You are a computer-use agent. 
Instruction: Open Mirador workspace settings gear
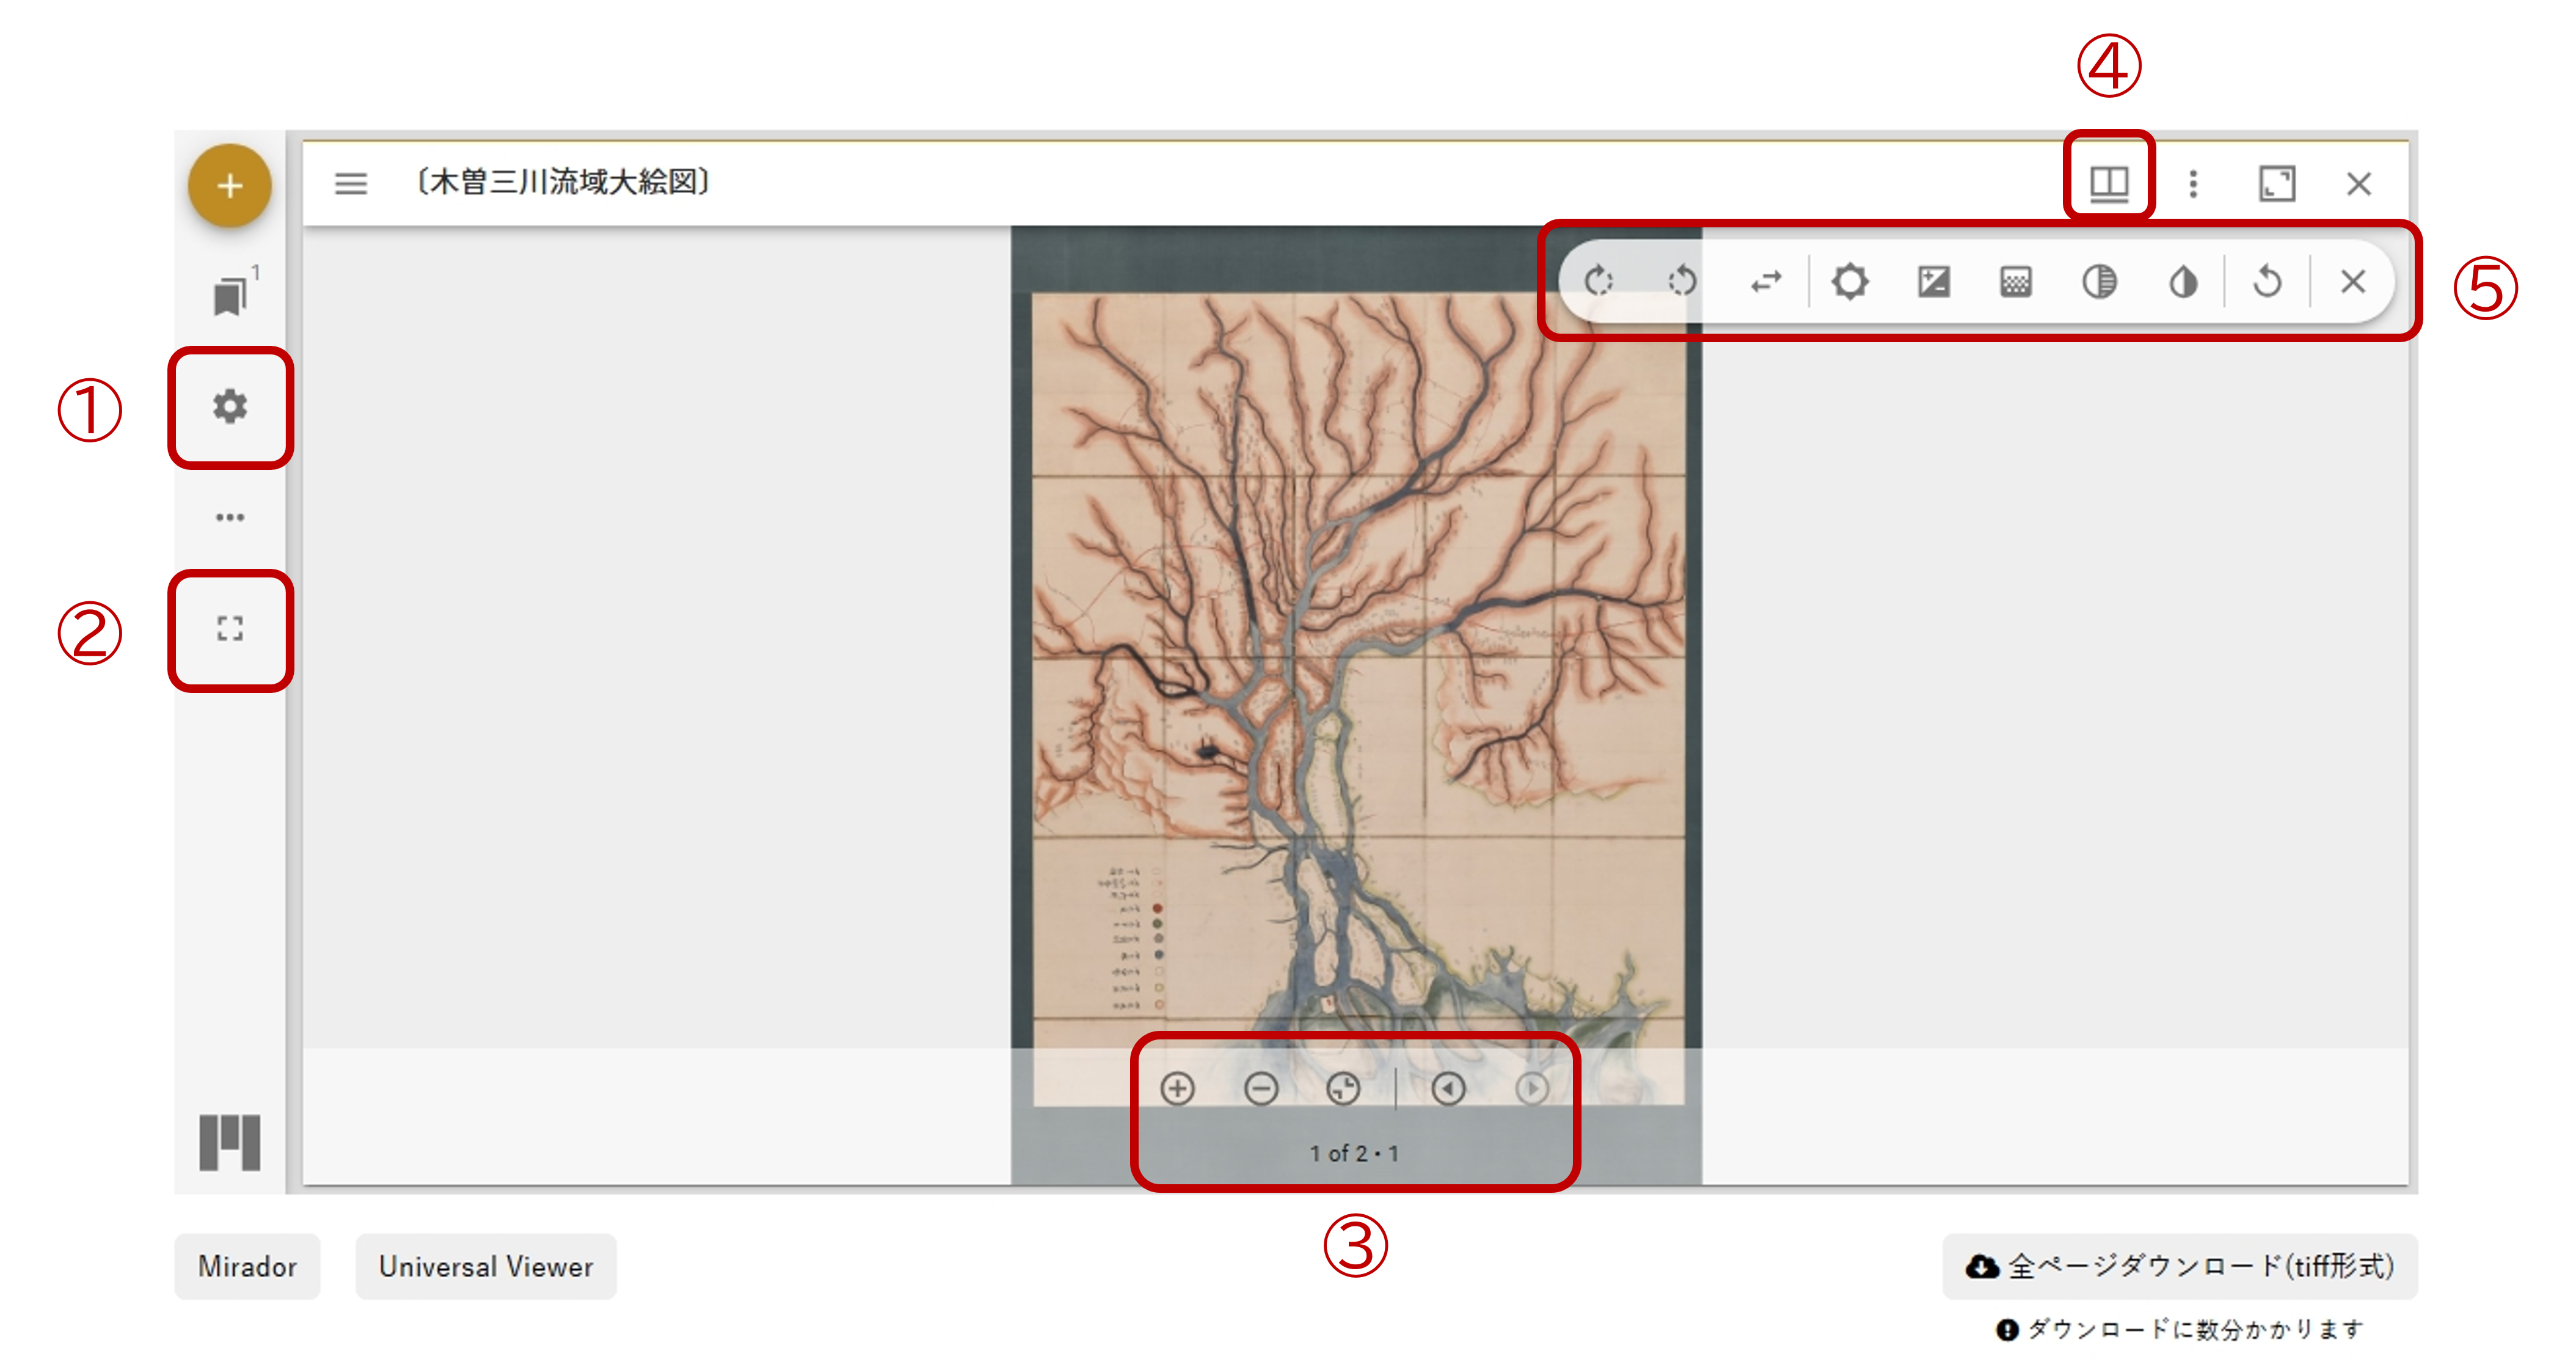click(230, 407)
